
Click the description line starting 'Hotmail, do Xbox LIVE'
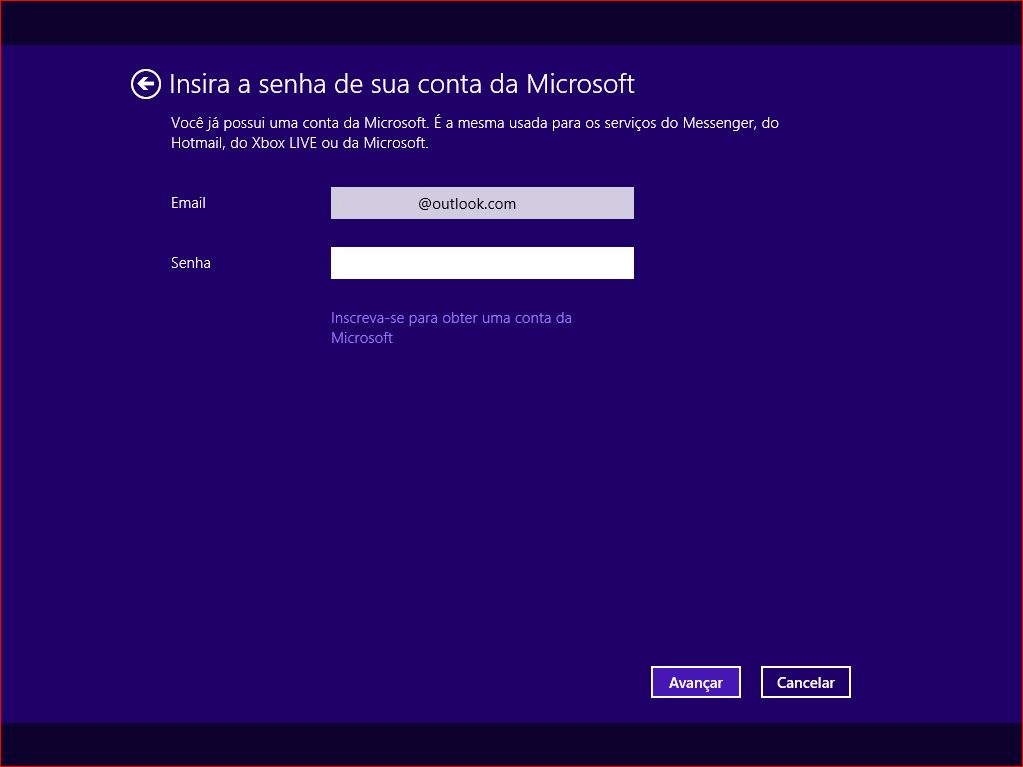(x=299, y=143)
